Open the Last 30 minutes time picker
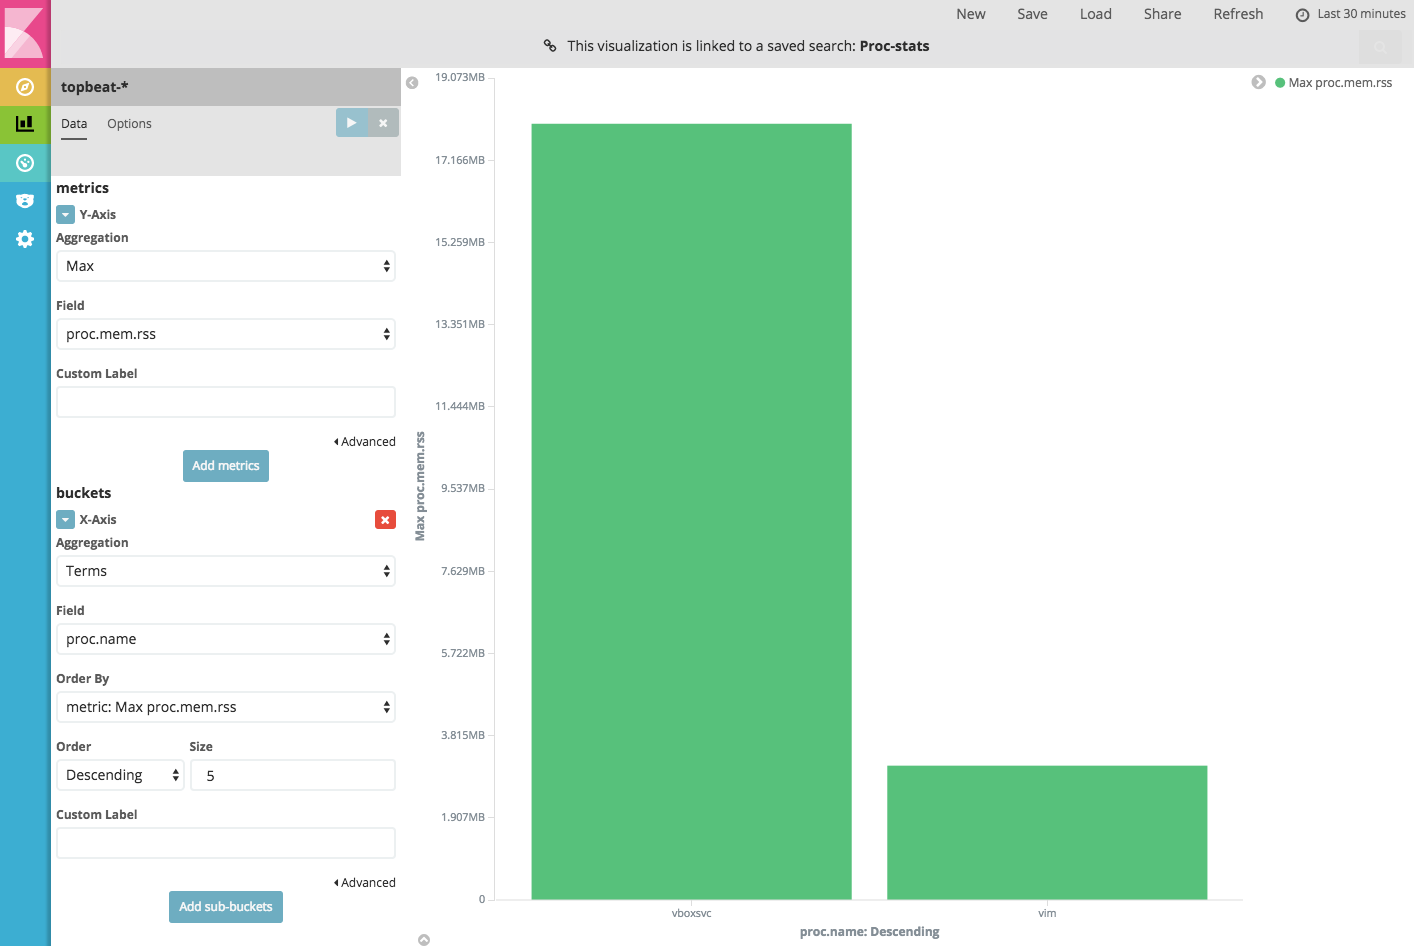This screenshot has width=1414, height=946. click(1351, 14)
